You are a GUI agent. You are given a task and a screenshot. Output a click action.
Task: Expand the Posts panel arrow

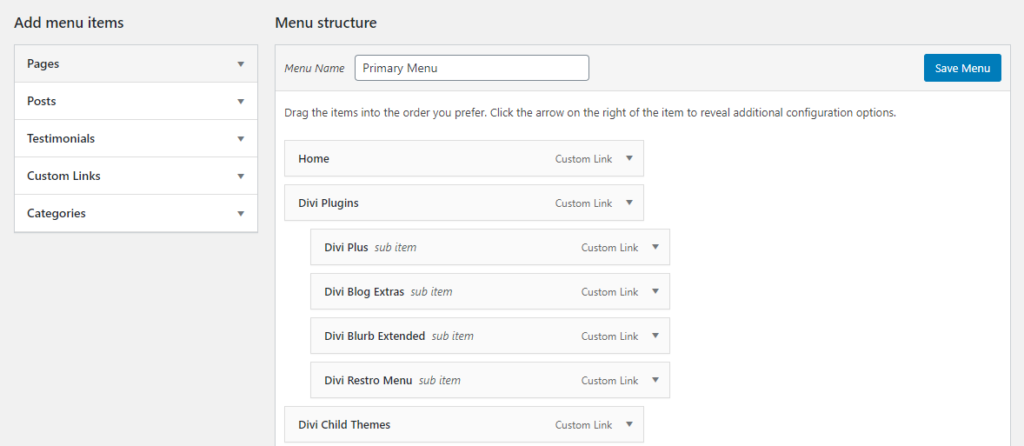pos(241,101)
